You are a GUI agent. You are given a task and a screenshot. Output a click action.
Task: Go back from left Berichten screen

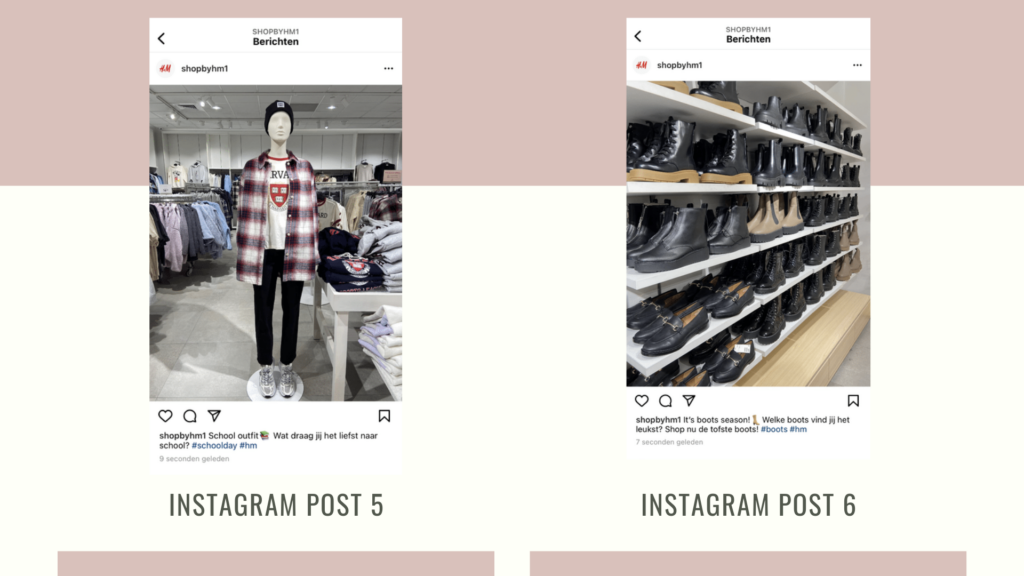(x=161, y=39)
